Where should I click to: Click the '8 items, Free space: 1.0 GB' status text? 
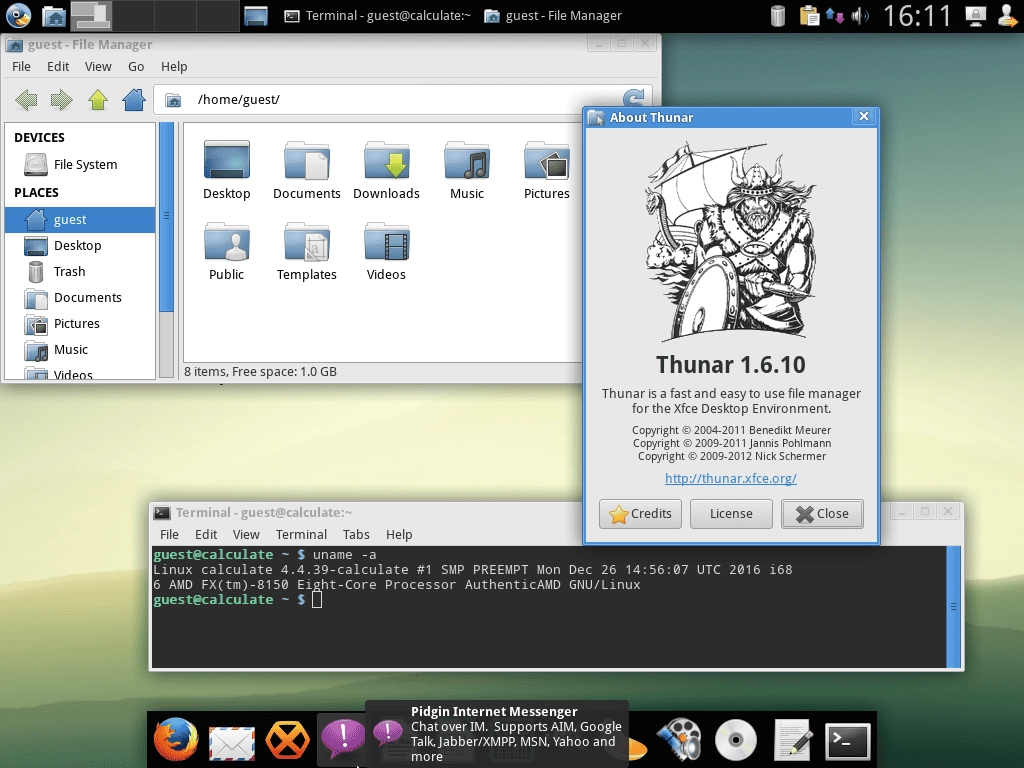[261, 372]
